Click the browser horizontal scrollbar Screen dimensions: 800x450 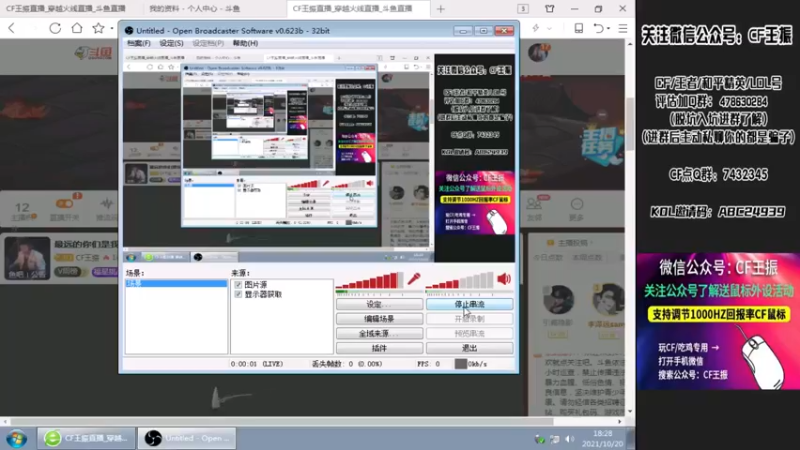(x=281, y=421)
